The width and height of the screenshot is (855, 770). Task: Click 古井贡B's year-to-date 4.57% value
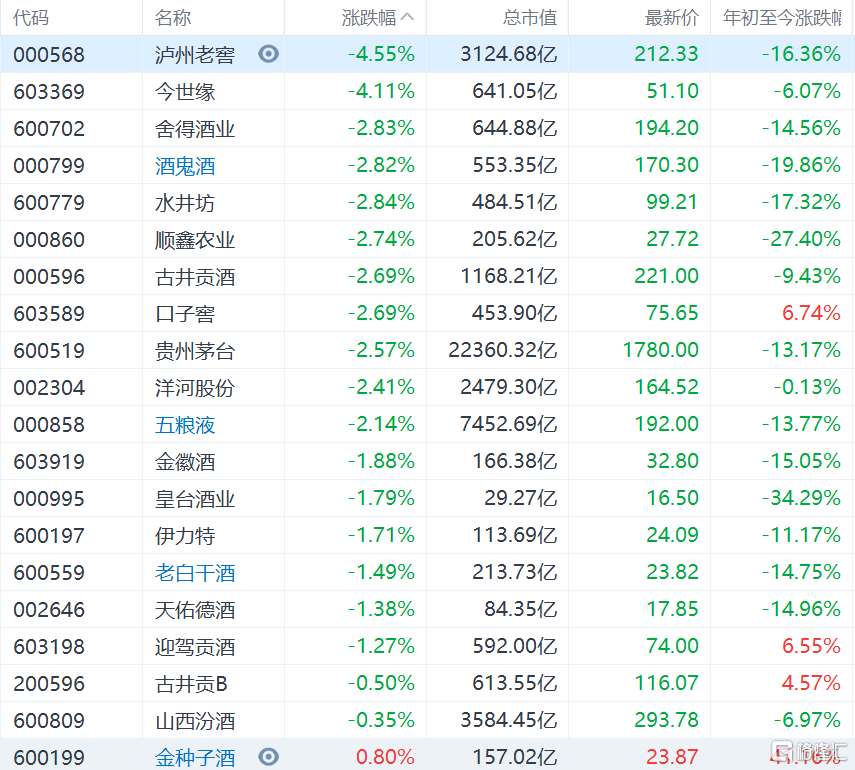point(811,683)
